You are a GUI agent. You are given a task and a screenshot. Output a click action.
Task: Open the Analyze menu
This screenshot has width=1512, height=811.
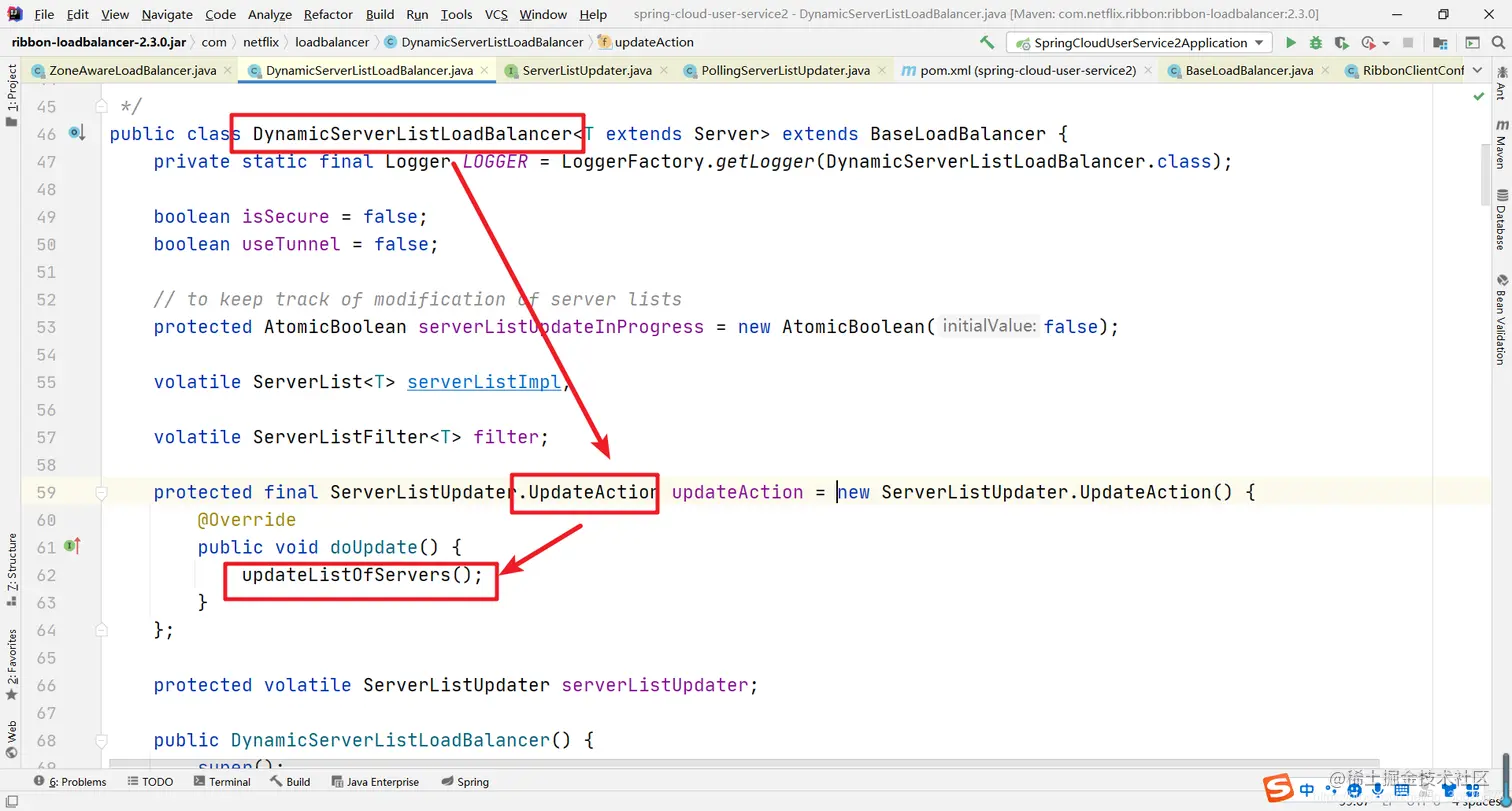coord(270,14)
